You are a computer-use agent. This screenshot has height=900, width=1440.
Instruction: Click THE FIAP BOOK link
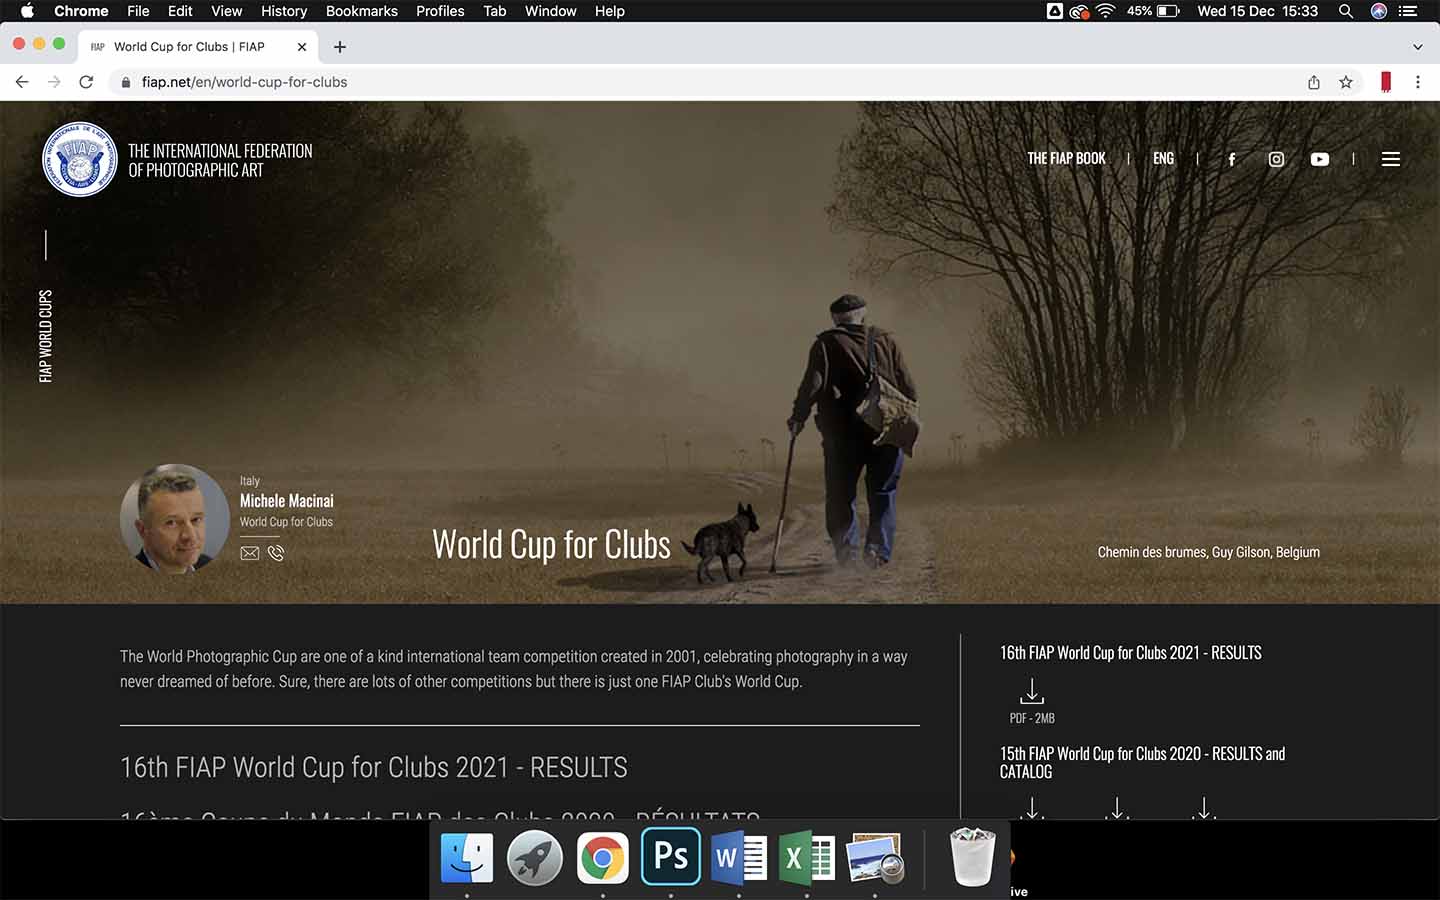pos(1066,159)
